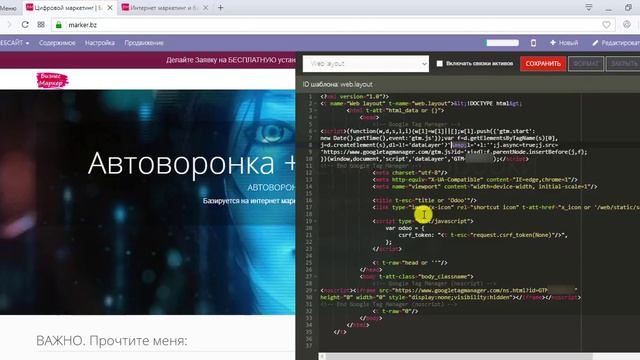
Task: Open the Web layout template dropdown
Action: click(x=366, y=64)
